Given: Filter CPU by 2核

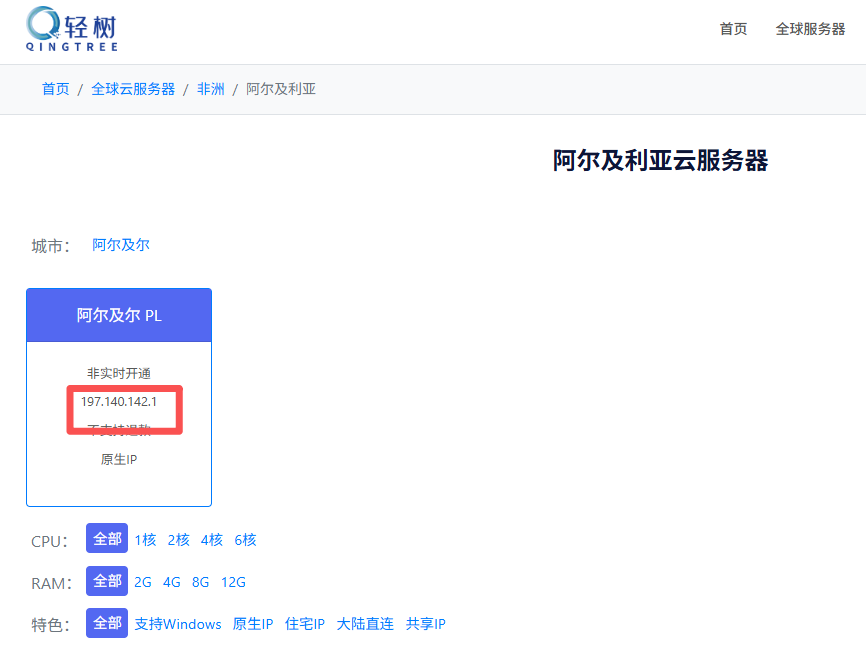Looking at the screenshot, I should click(x=178, y=540).
